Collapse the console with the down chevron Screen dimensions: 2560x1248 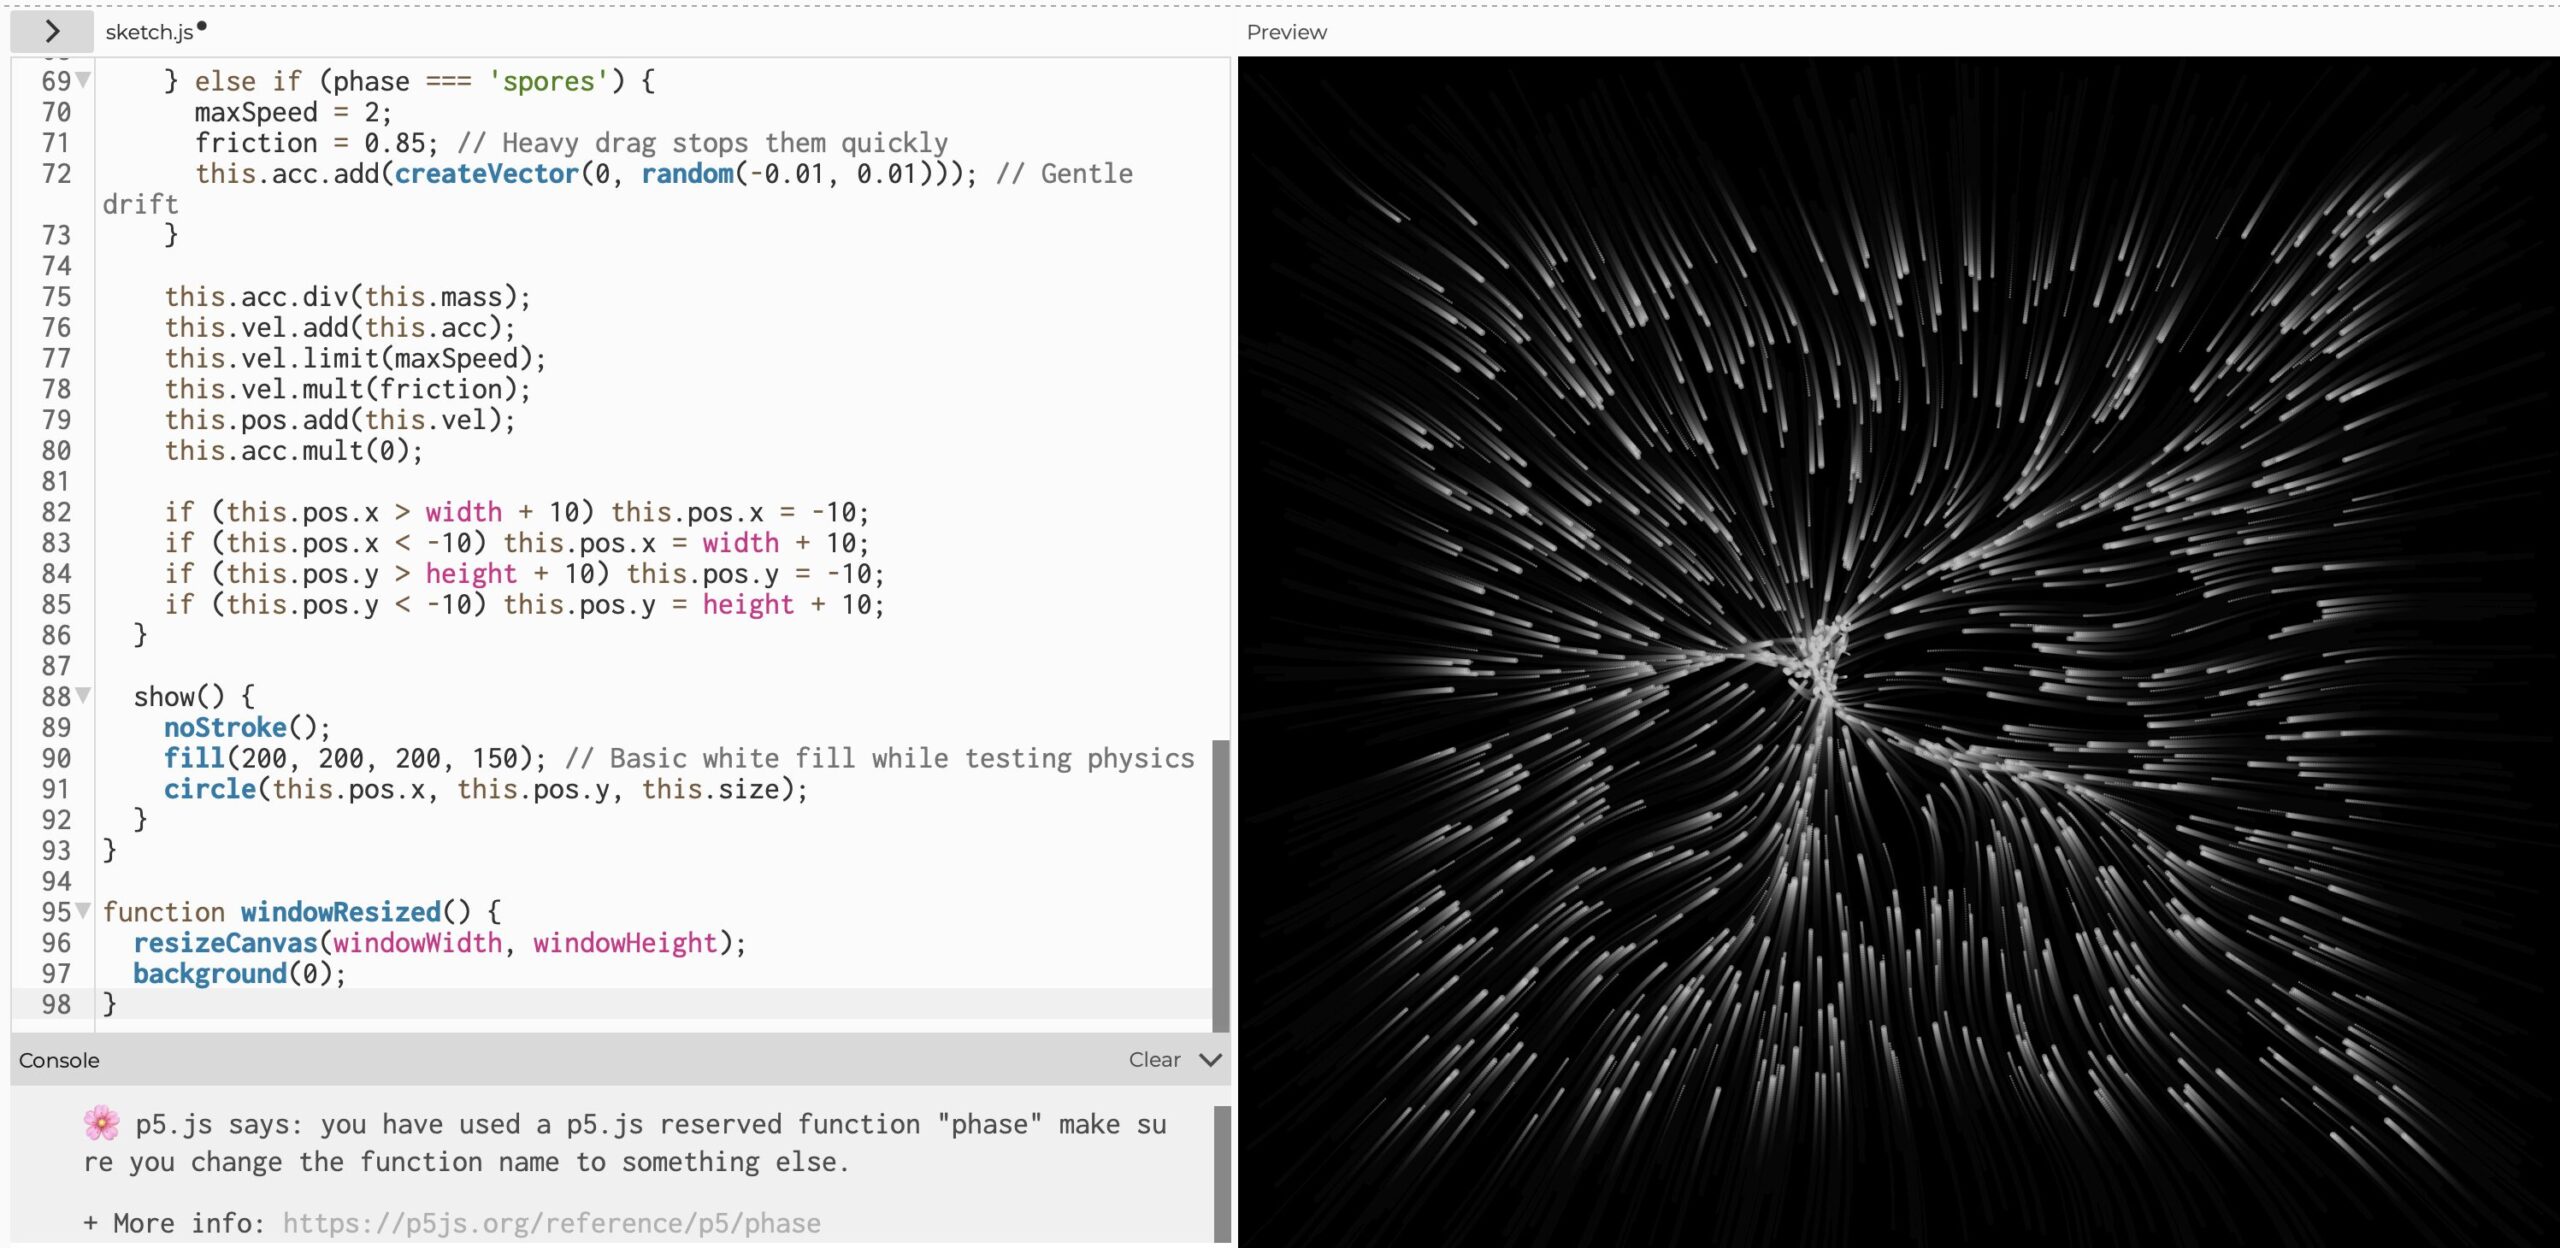point(1210,1060)
